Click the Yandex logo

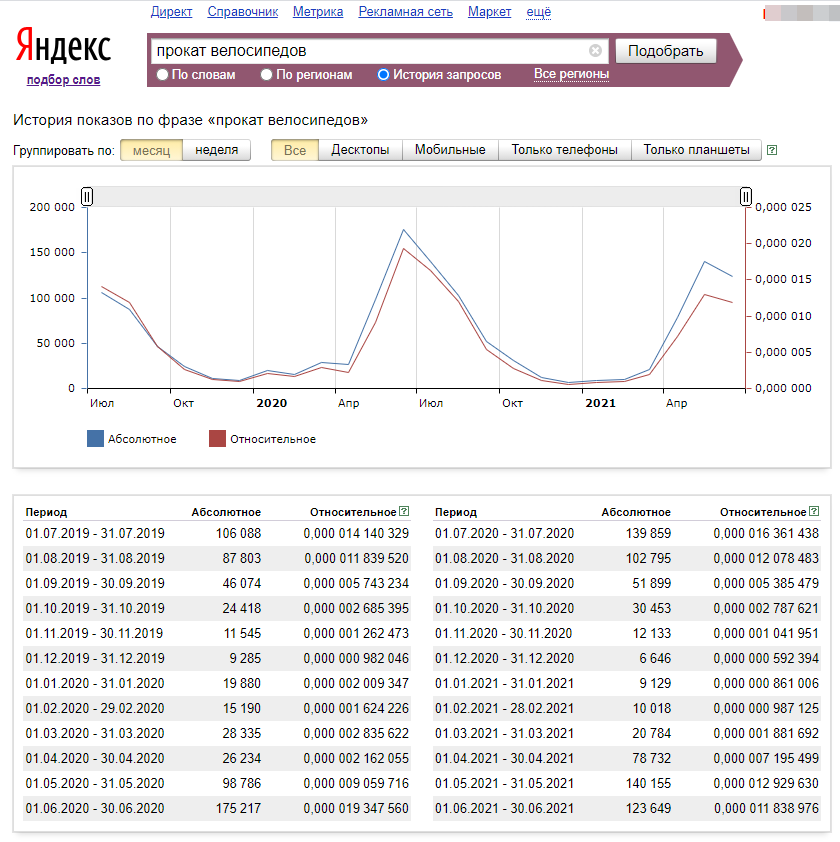[63, 47]
